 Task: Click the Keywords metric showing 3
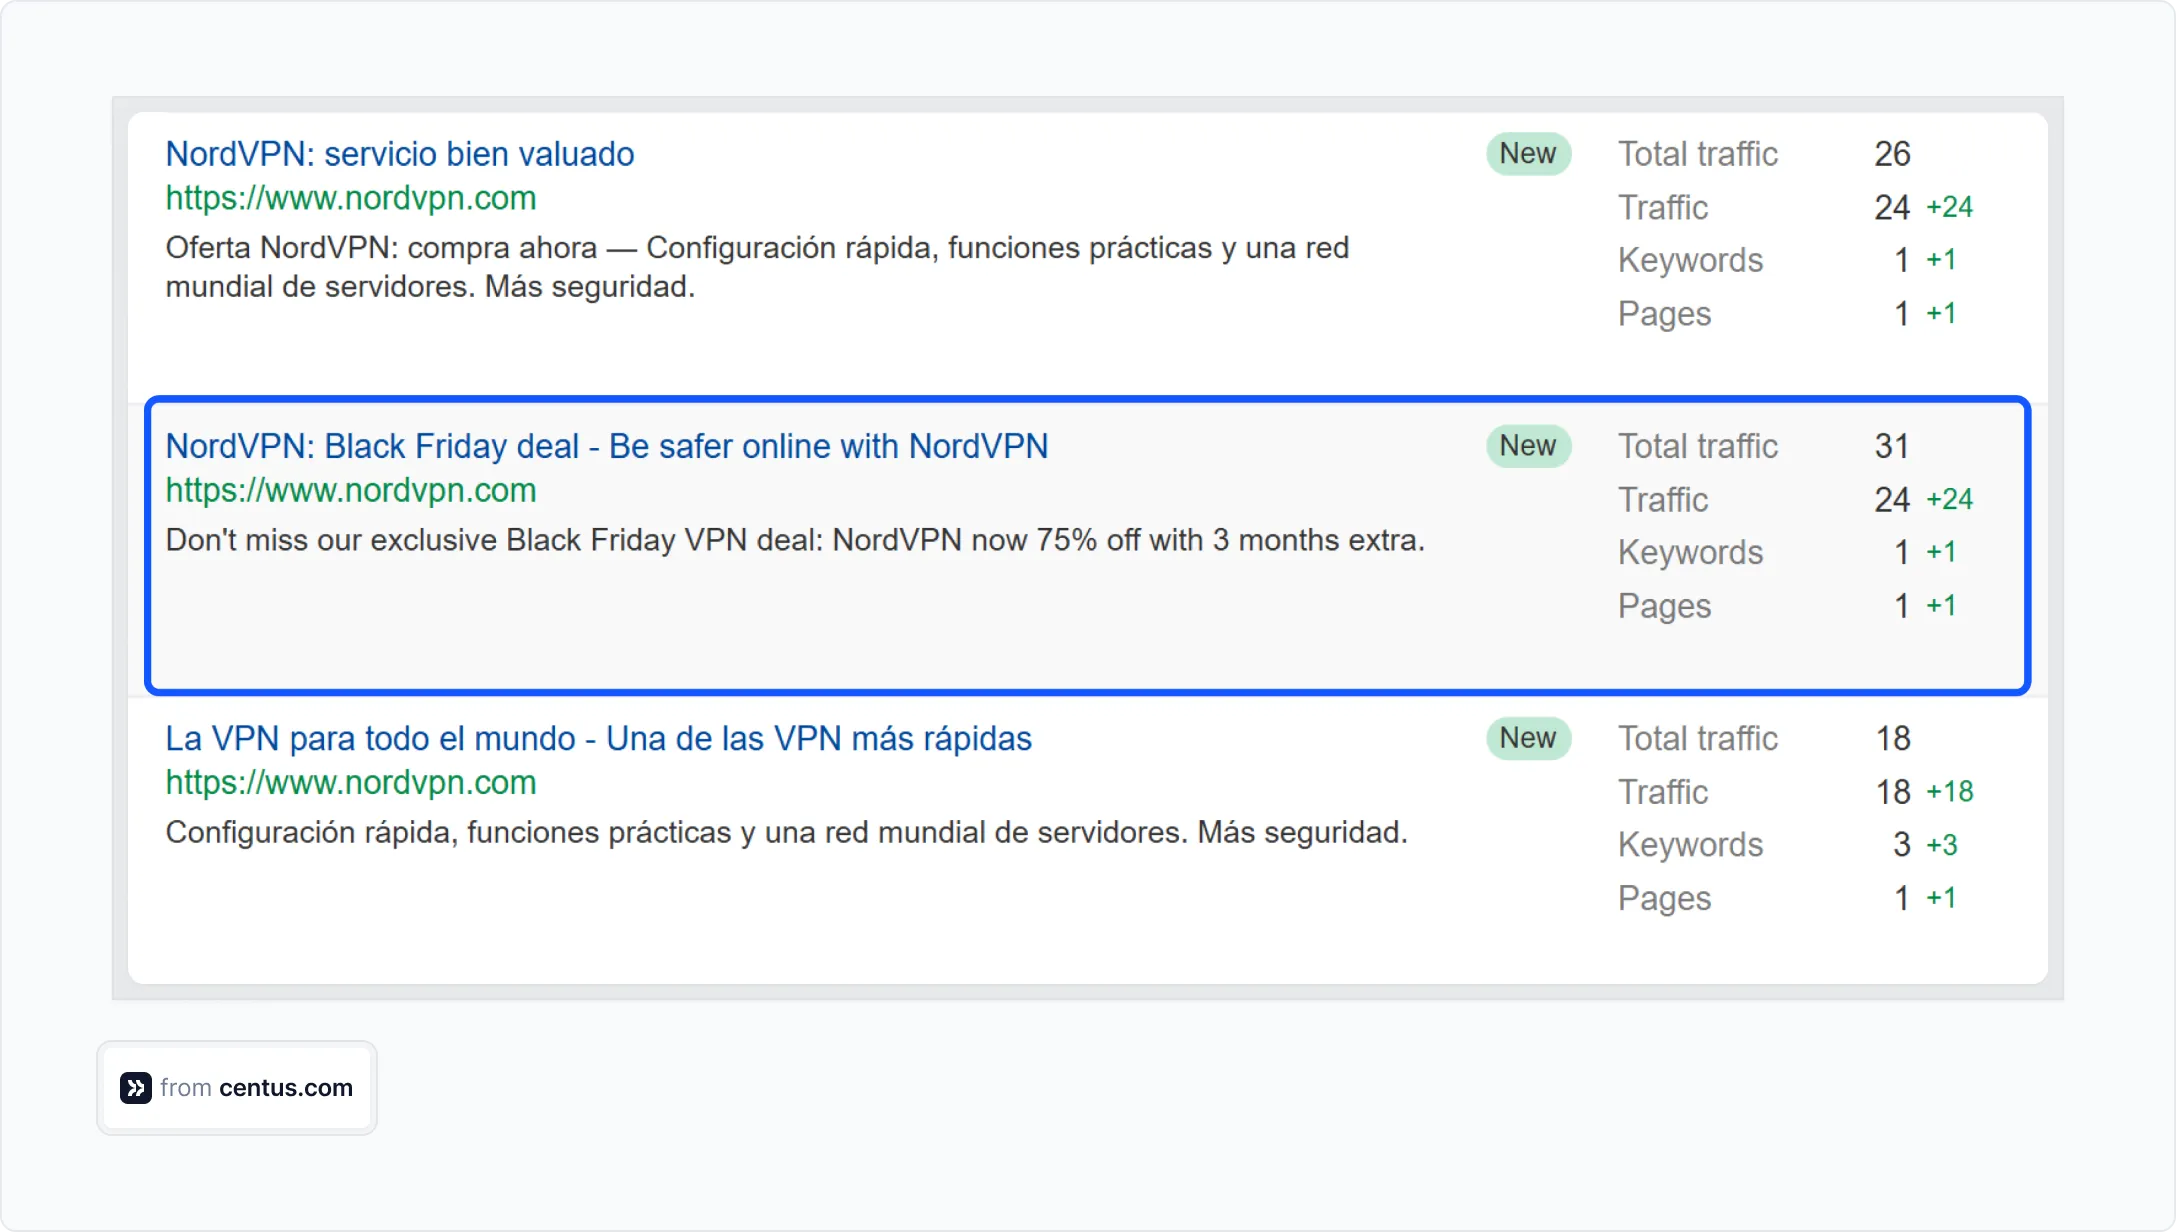pos(1901,844)
